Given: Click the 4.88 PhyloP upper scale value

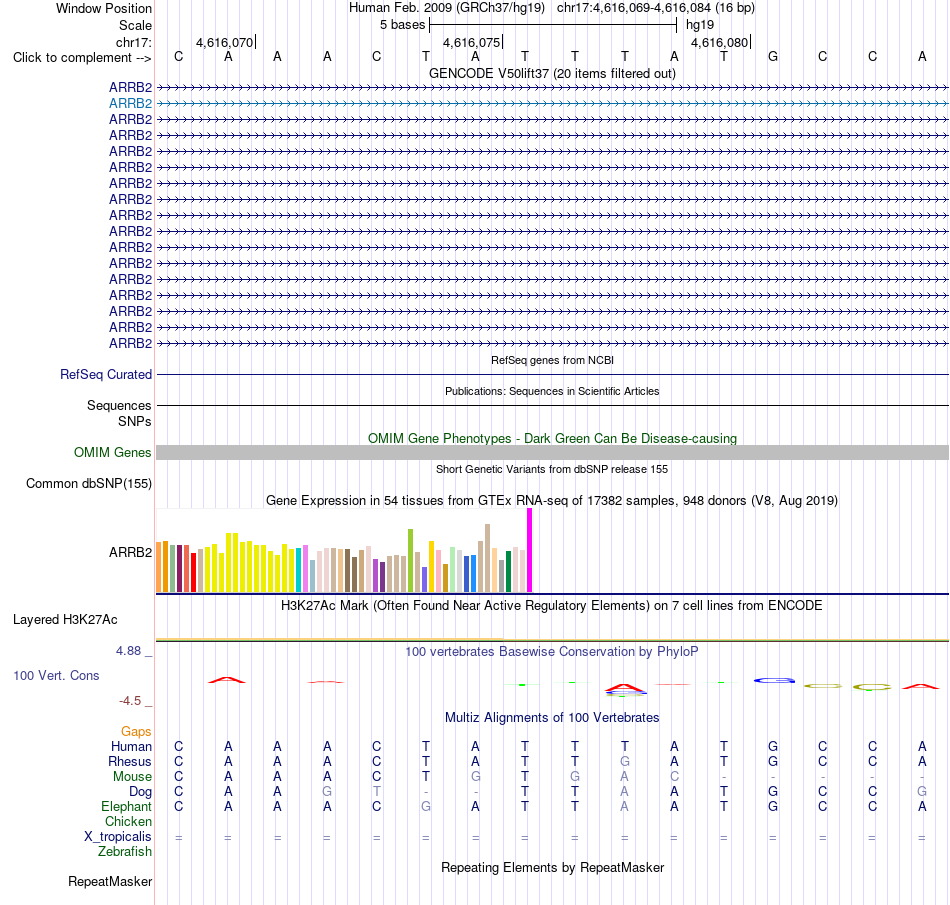Looking at the screenshot, I should pyautogui.click(x=128, y=651).
